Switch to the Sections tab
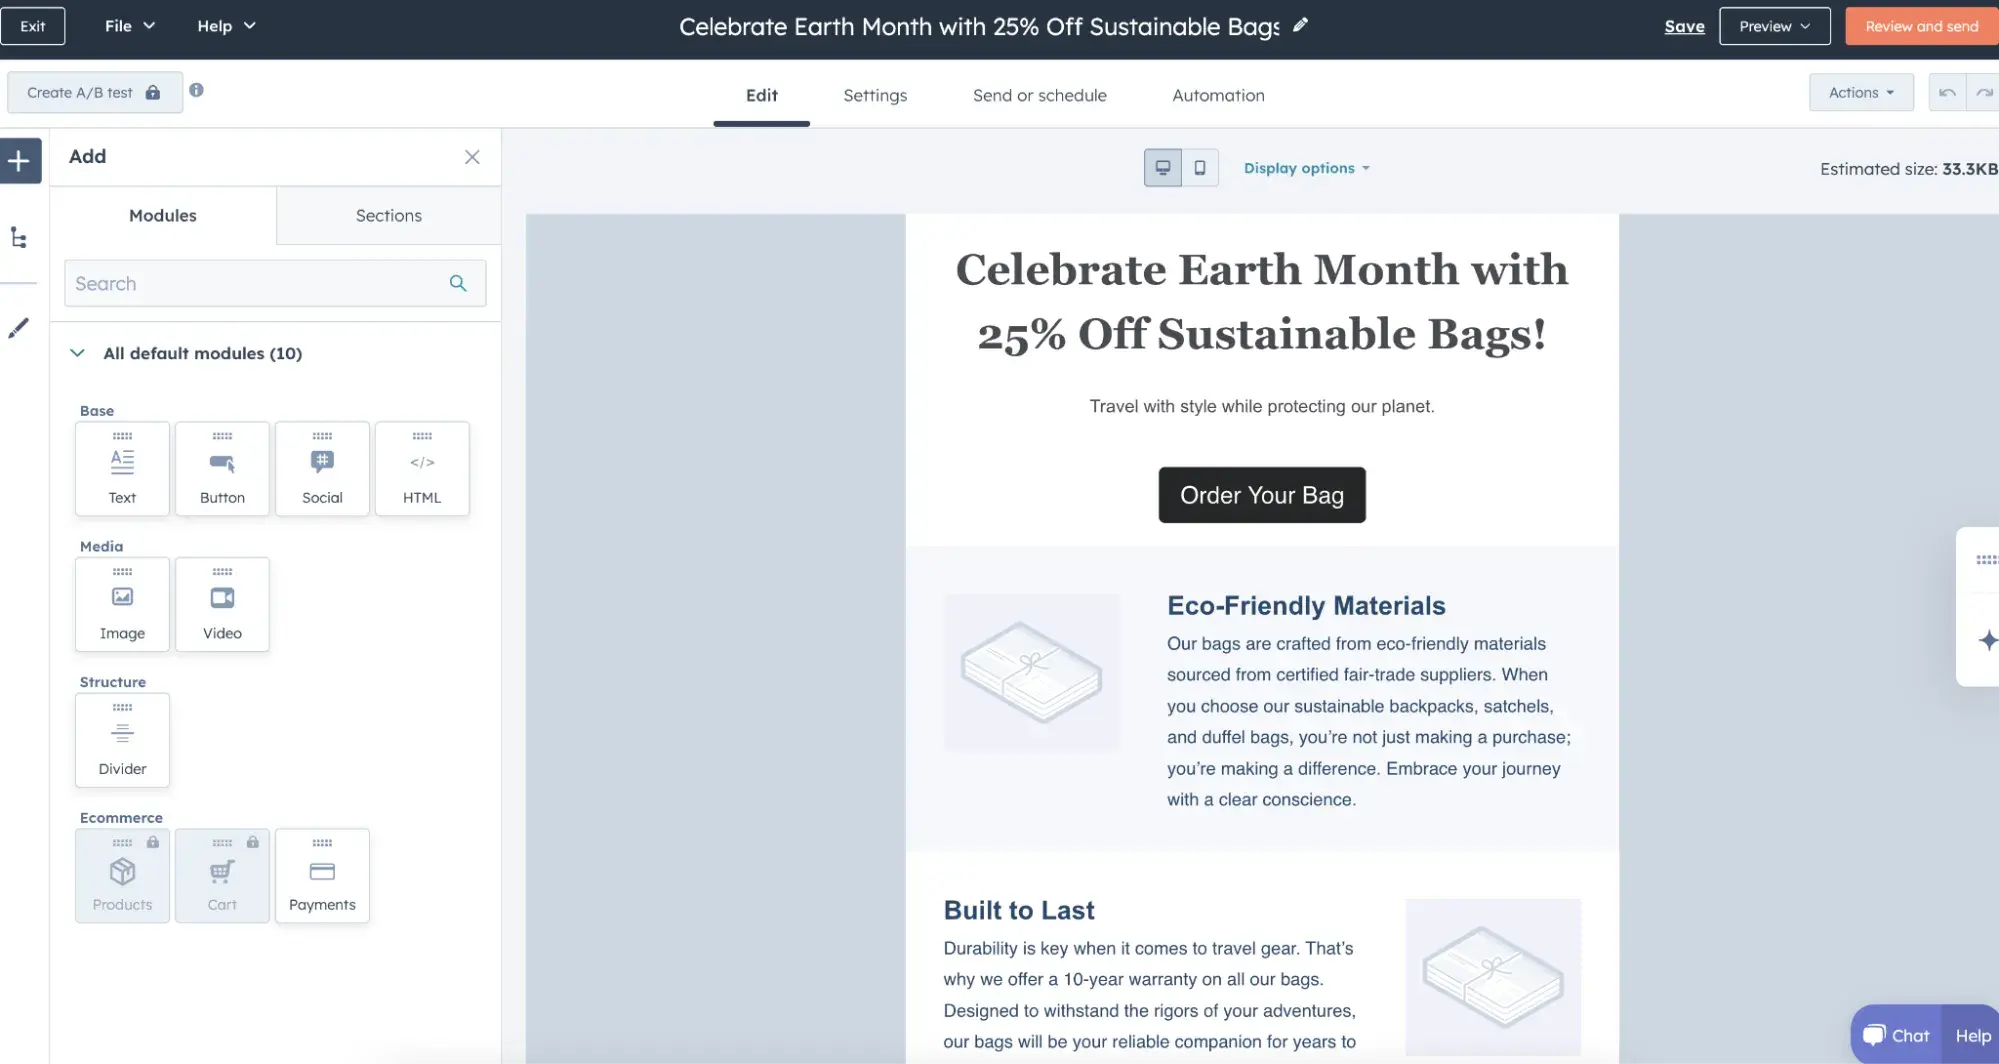Viewport: 1999px width, 1064px height. pos(388,215)
